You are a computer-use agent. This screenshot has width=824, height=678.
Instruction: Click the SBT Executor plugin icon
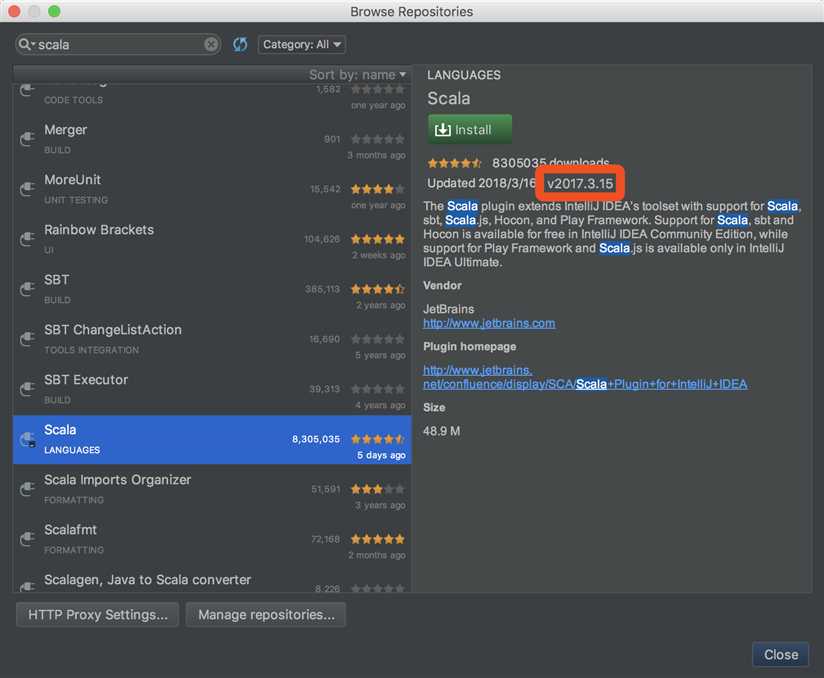pos(27,389)
